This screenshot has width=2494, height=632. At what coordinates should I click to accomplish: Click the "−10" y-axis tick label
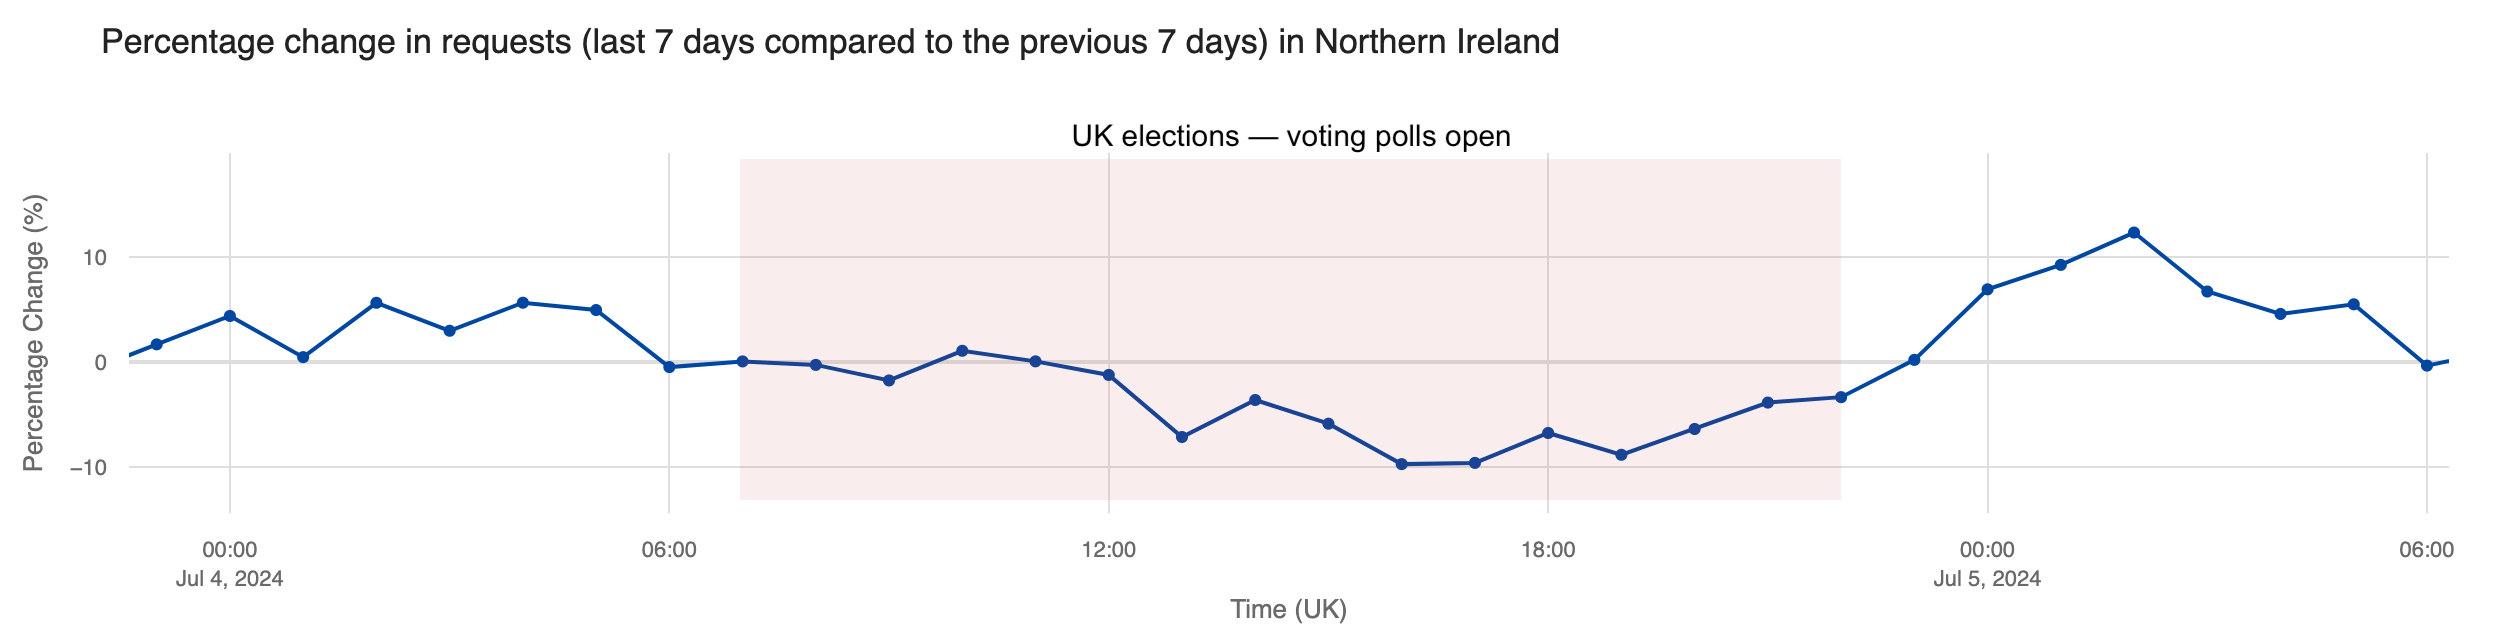(x=88, y=467)
